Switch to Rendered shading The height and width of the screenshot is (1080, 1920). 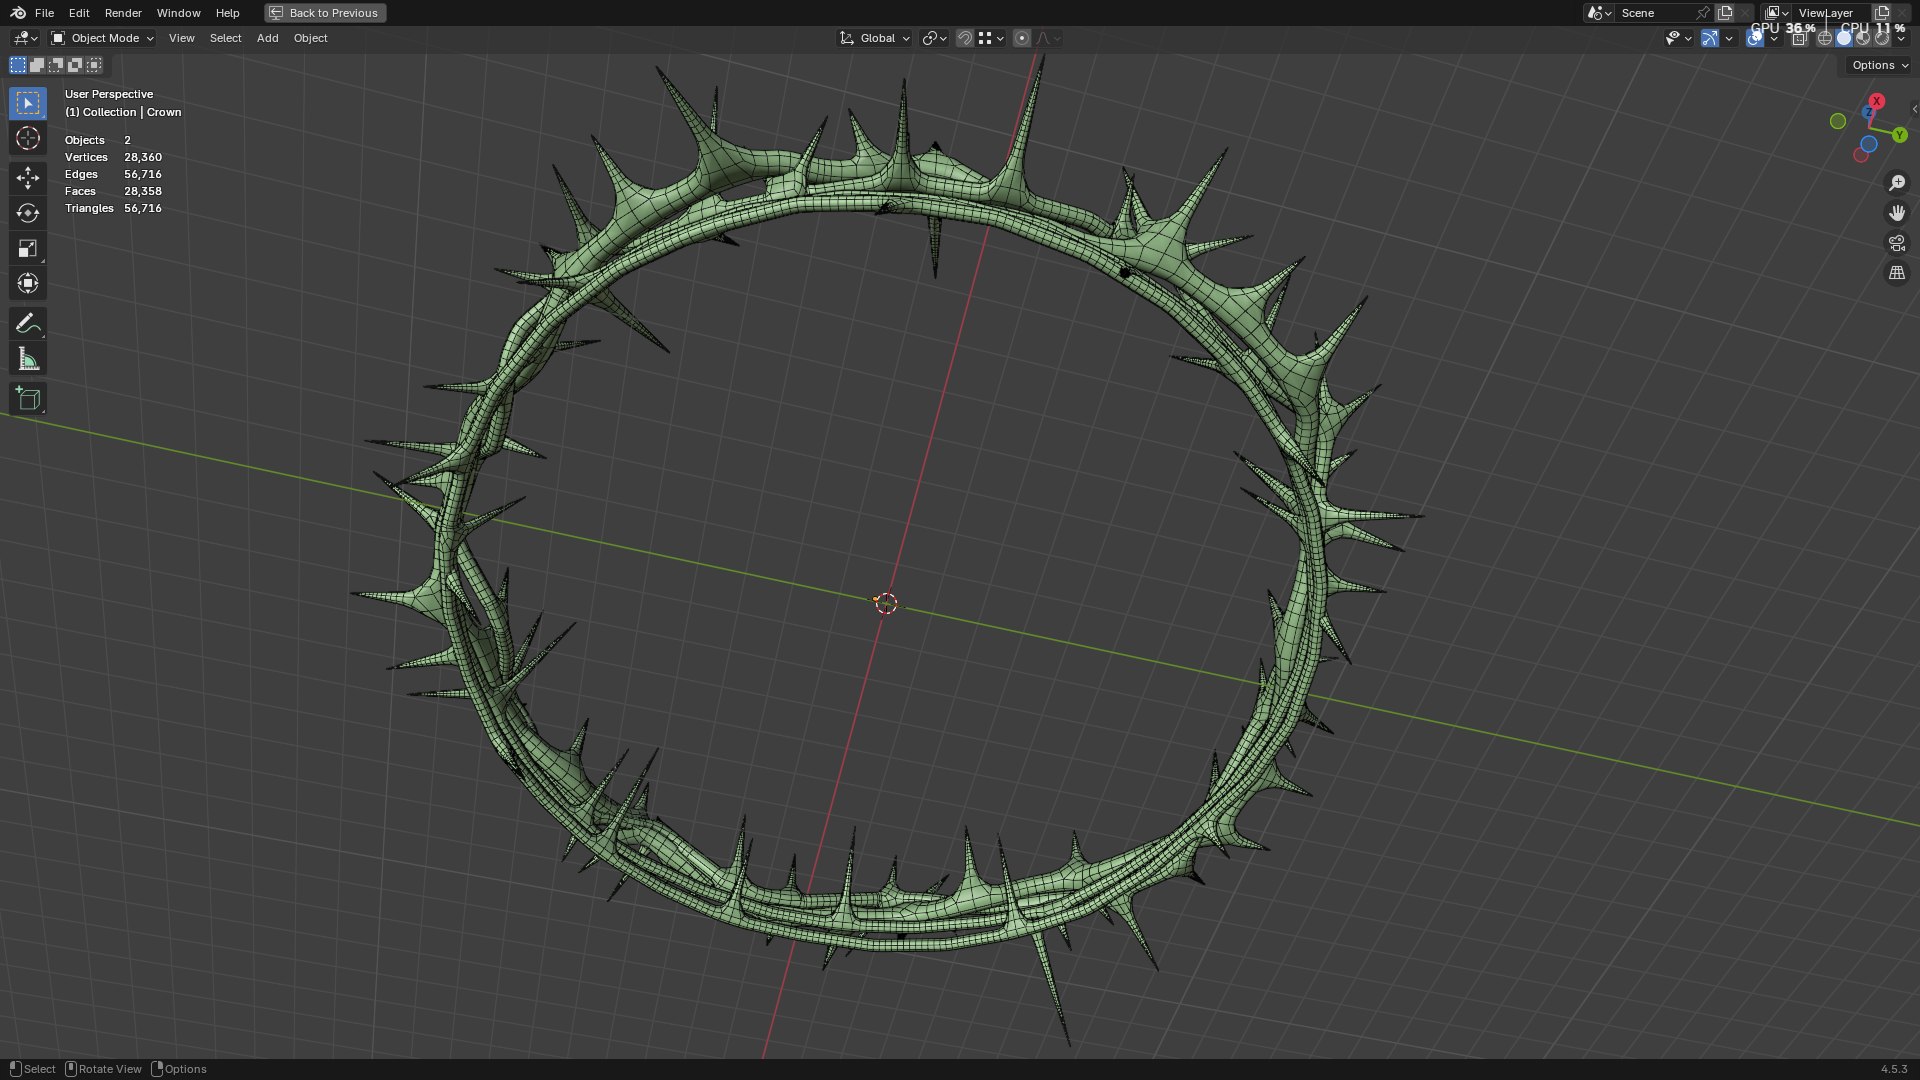point(1882,38)
